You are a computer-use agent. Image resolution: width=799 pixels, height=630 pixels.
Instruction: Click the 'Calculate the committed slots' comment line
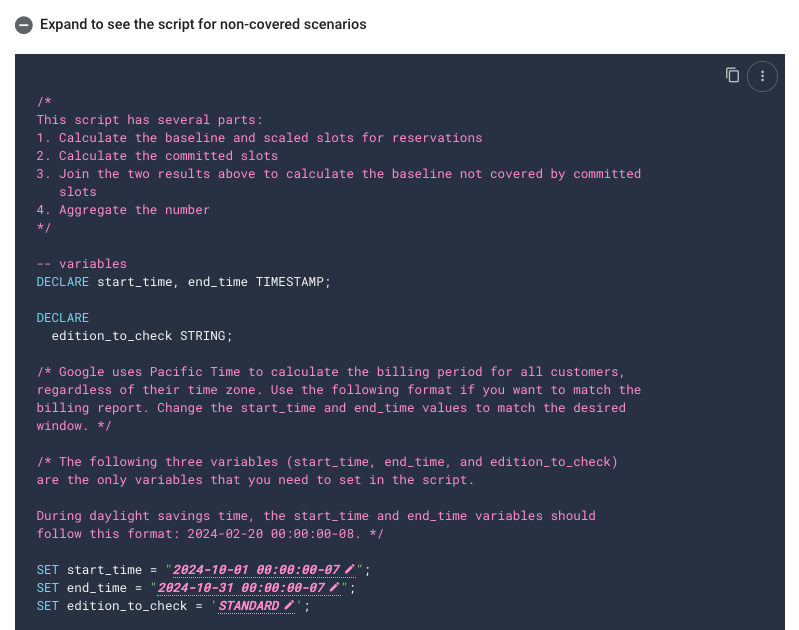tap(157, 156)
